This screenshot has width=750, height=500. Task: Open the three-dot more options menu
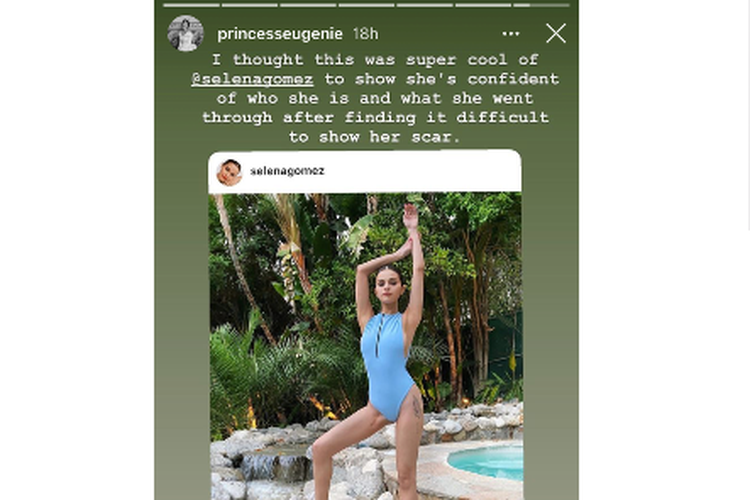coord(511,33)
